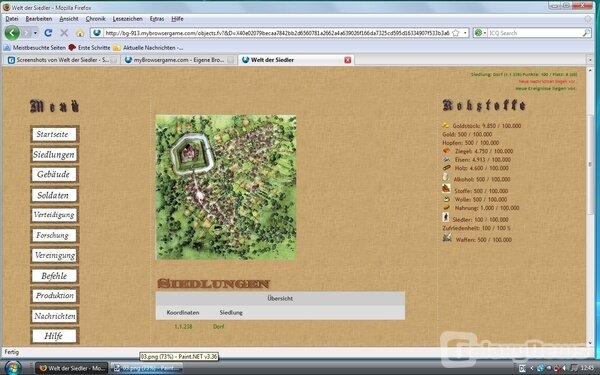This screenshot has height=375, width=600.
Task: Click the Holz wood resource icon
Action: pyautogui.click(x=446, y=168)
